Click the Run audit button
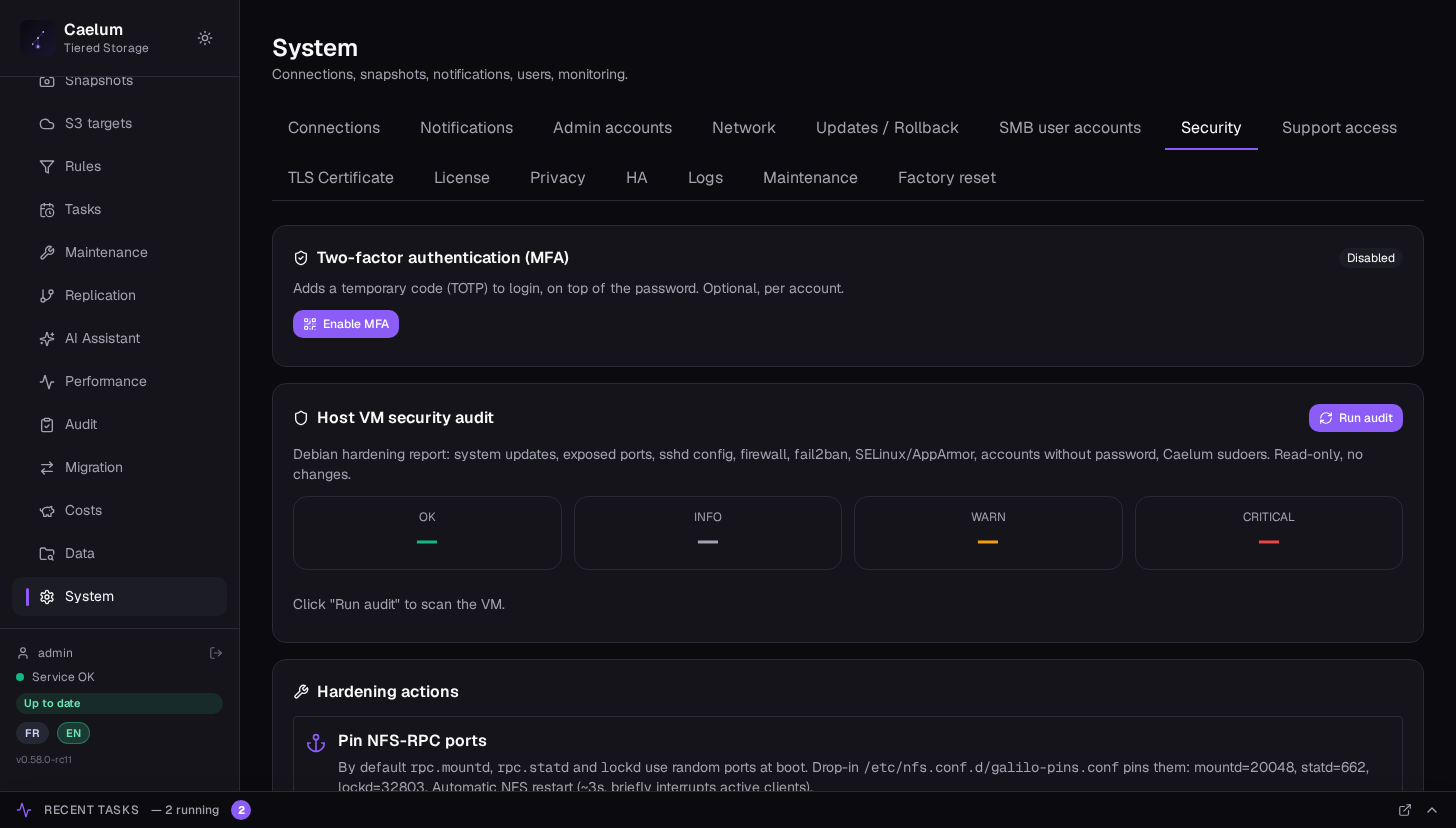 pos(1356,418)
